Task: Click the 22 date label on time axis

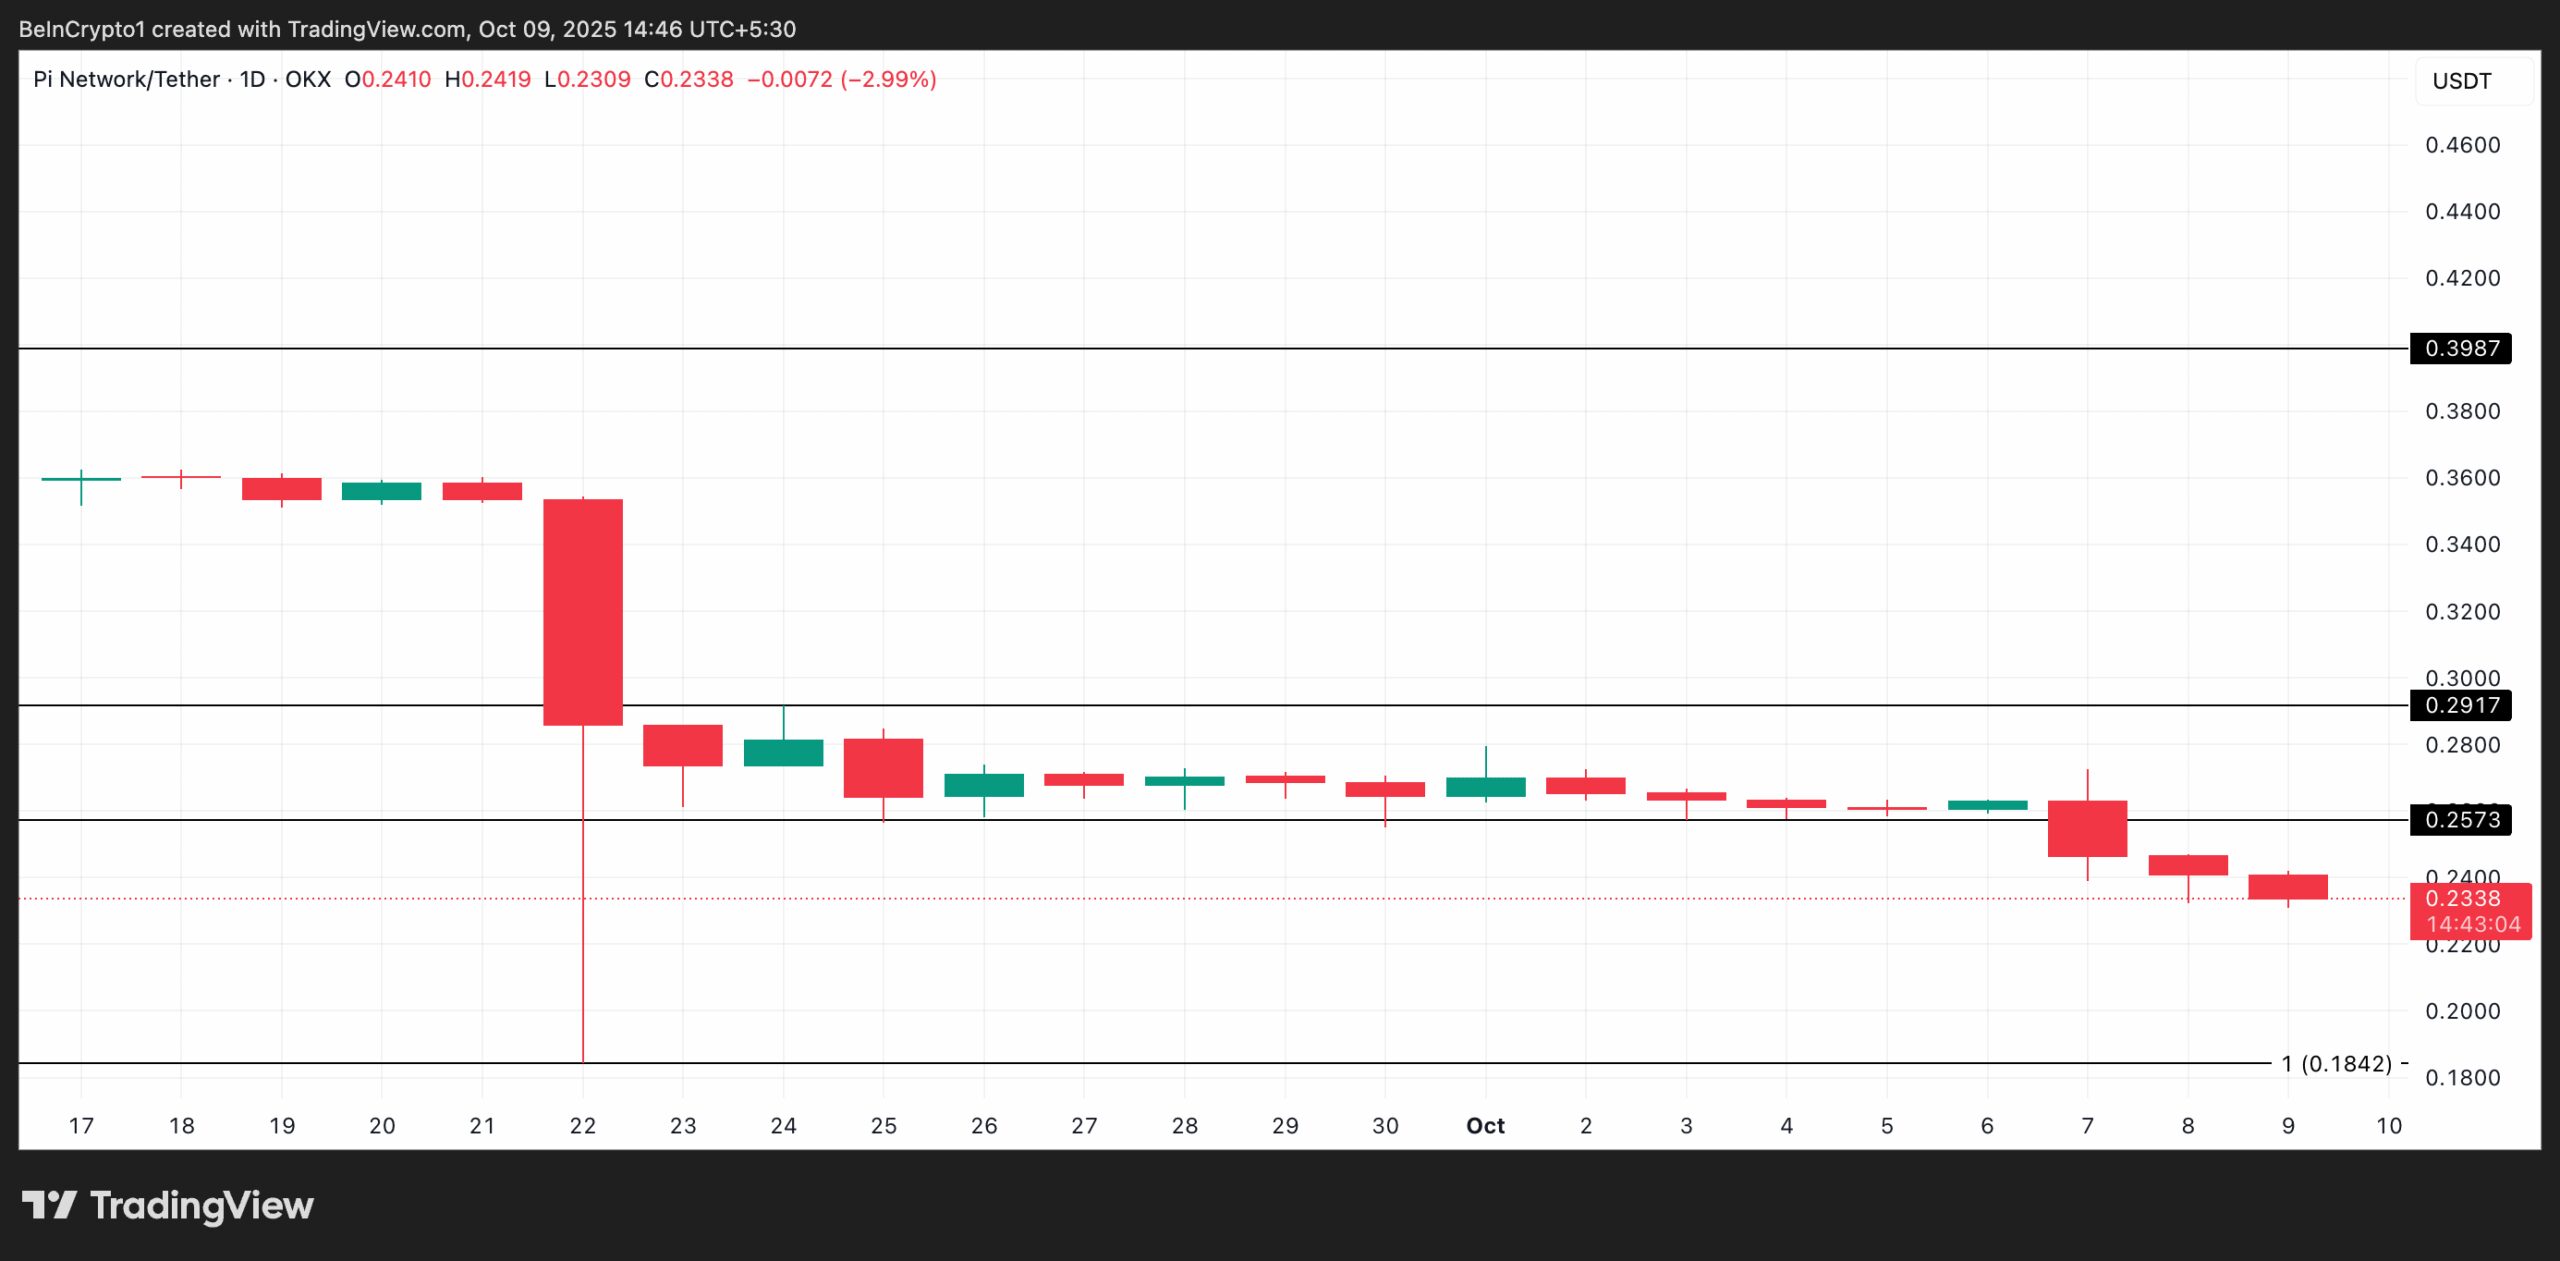Action: (583, 1126)
